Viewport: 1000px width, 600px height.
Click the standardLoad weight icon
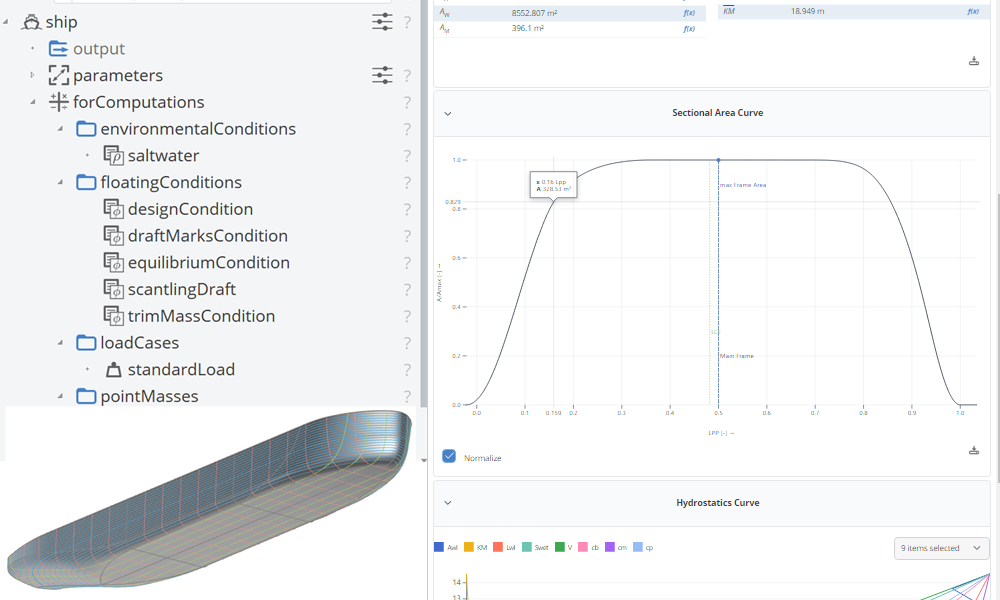[113, 369]
